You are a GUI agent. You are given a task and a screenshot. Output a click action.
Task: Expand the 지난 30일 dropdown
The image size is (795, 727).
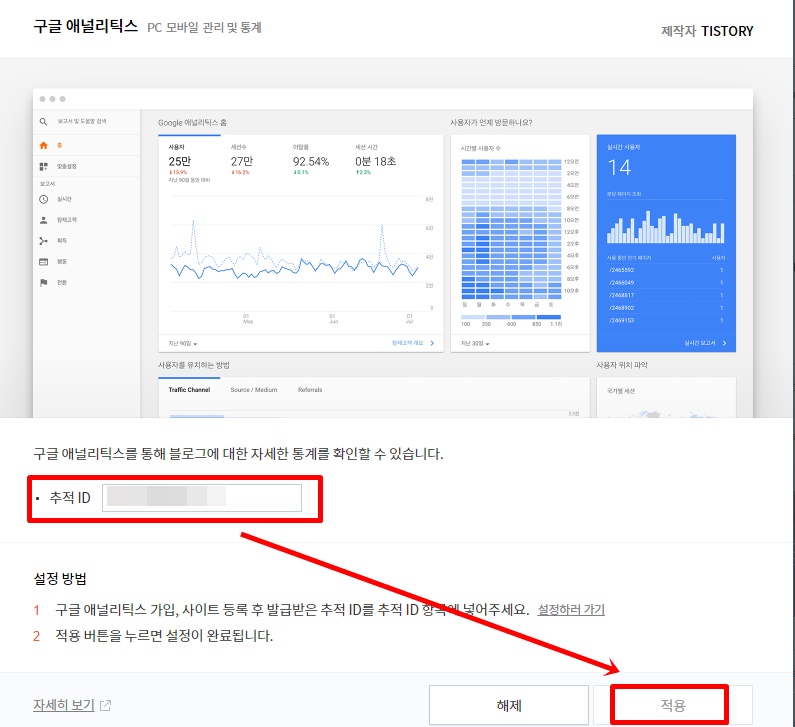click(475, 344)
